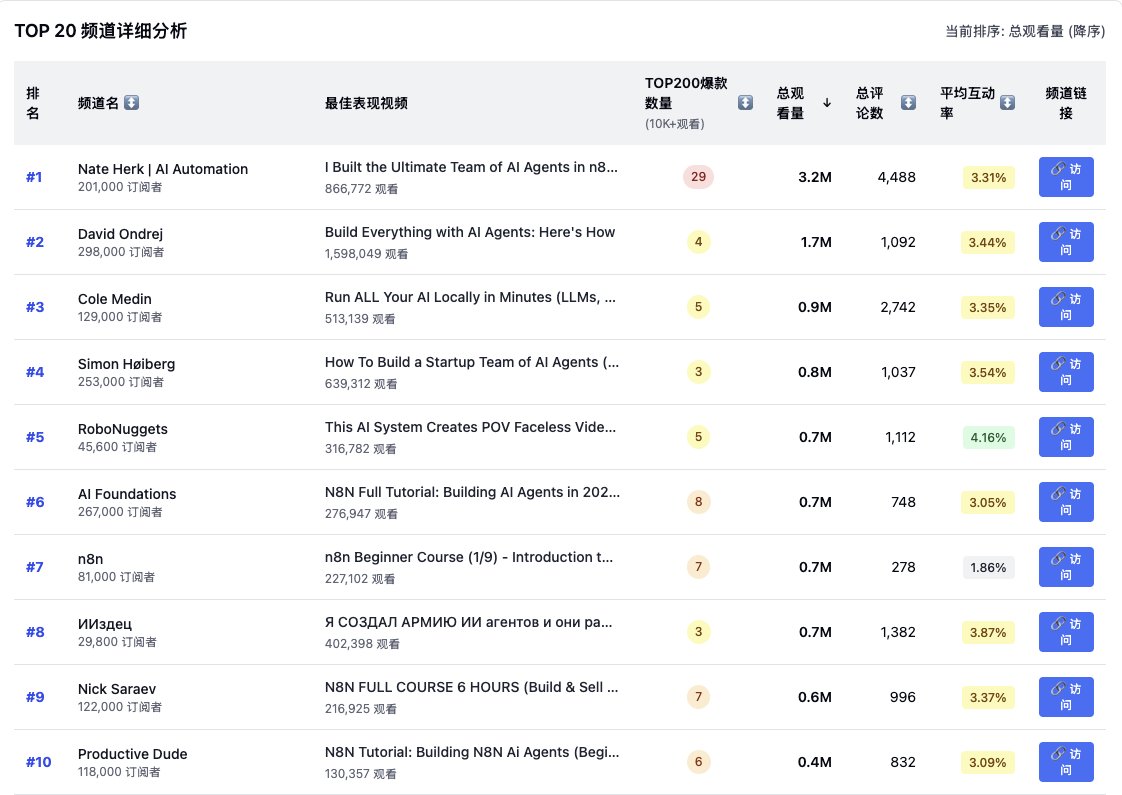Visit Nate Herk channel link button
The image size is (1122, 795).
pyautogui.click(x=1065, y=177)
